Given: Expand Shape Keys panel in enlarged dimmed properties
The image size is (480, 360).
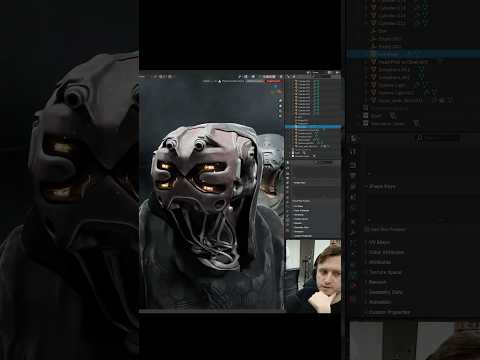Looking at the screenshot, I should (382, 187).
